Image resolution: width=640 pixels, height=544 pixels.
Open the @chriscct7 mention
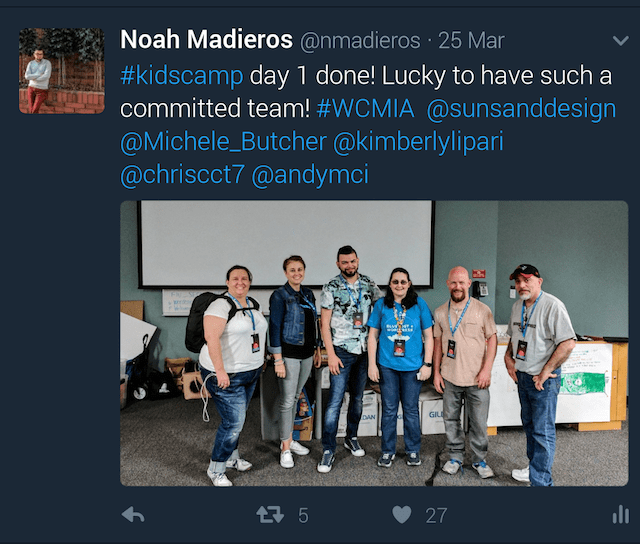[x=182, y=175]
